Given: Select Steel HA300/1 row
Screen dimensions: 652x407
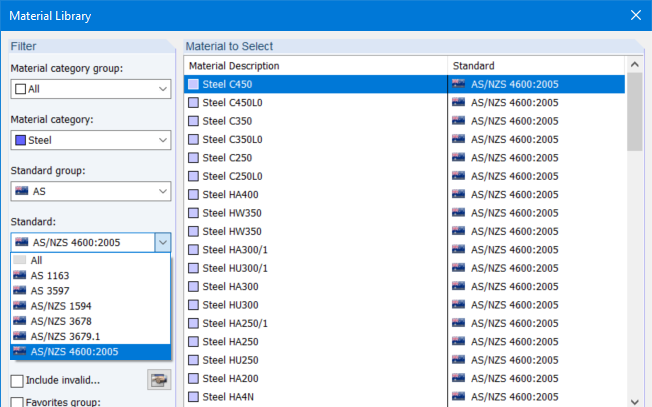Looking at the screenshot, I should point(404,249).
